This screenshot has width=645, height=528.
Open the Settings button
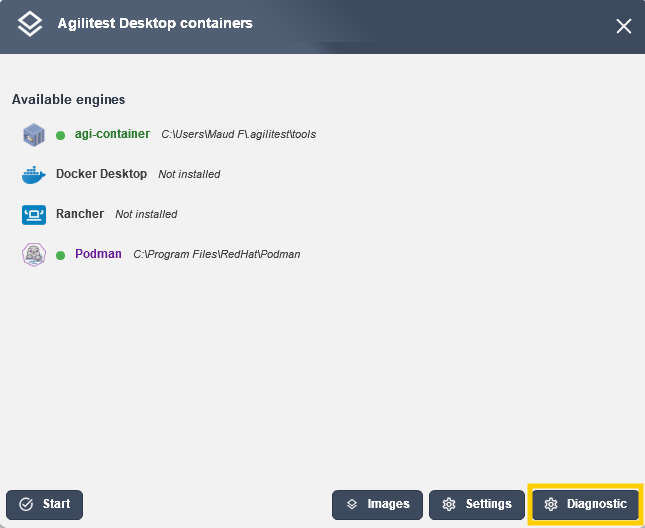pos(477,505)
